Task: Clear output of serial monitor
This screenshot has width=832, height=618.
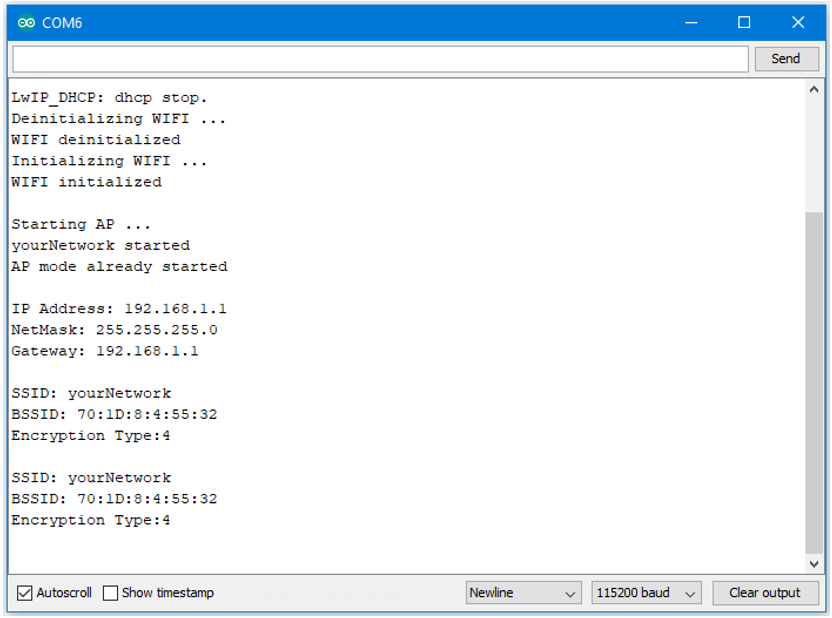Action: 765,593
